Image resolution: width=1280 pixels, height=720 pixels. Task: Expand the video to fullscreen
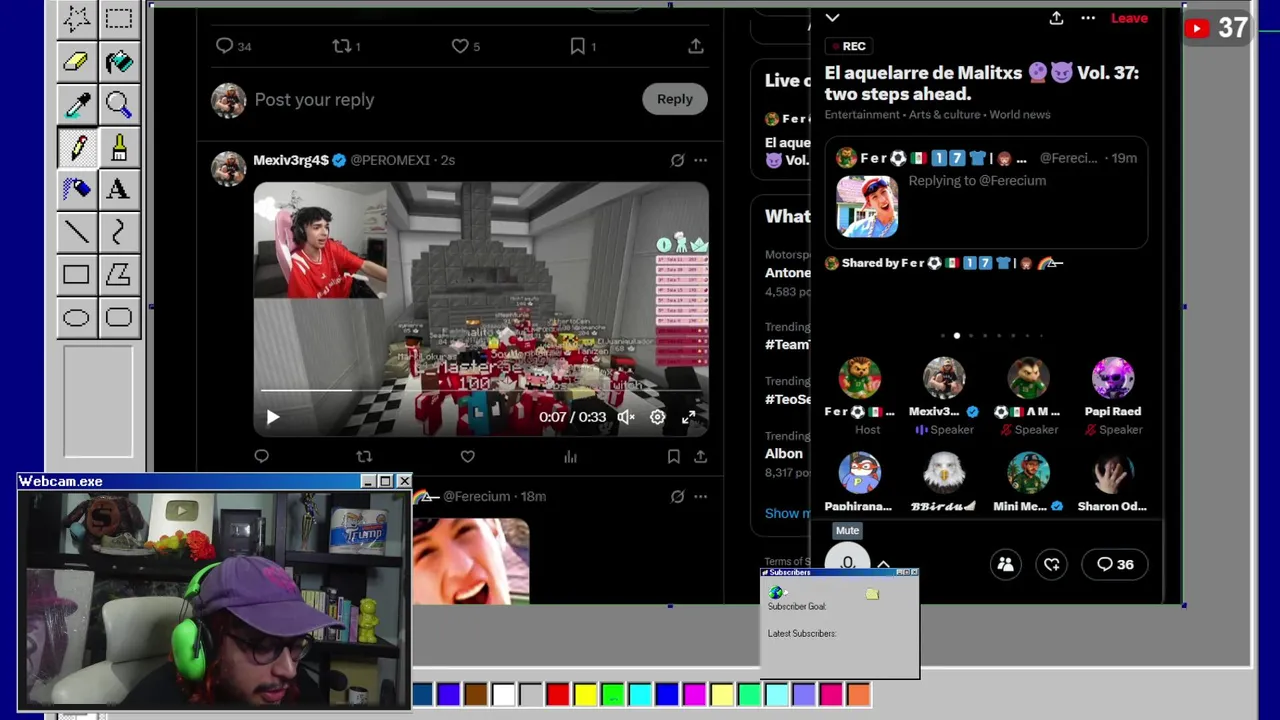pyautogui.click(x=688, y=417)
